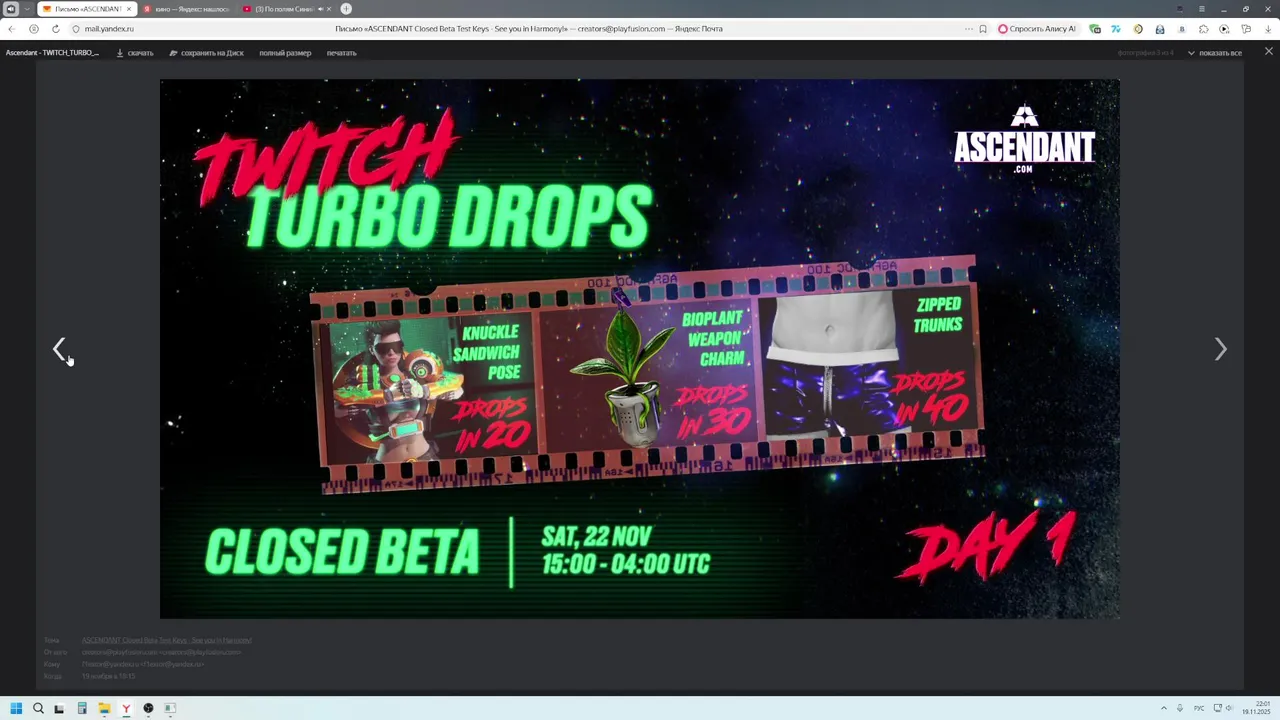The image size is (1280, 720).
Task: Click the 'Ascendant - TWITCH_TURBO_...' file name
Action: click(52, 53)
